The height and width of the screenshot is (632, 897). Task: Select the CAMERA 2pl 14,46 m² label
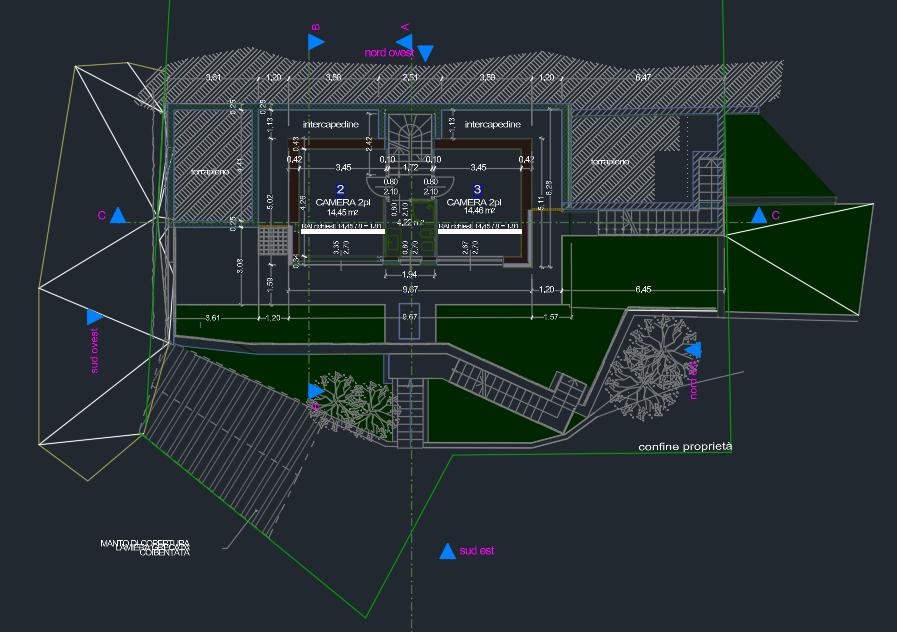(x=475, y=207)
